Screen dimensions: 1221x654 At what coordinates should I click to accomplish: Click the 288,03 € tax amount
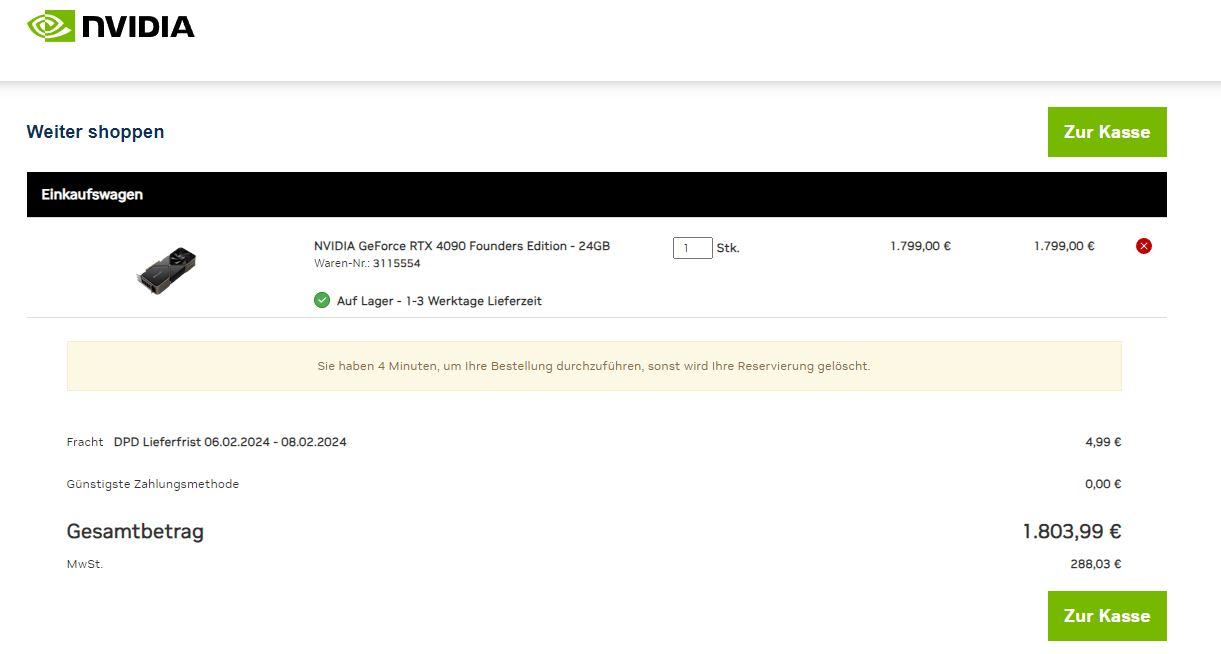point(1096,564)
